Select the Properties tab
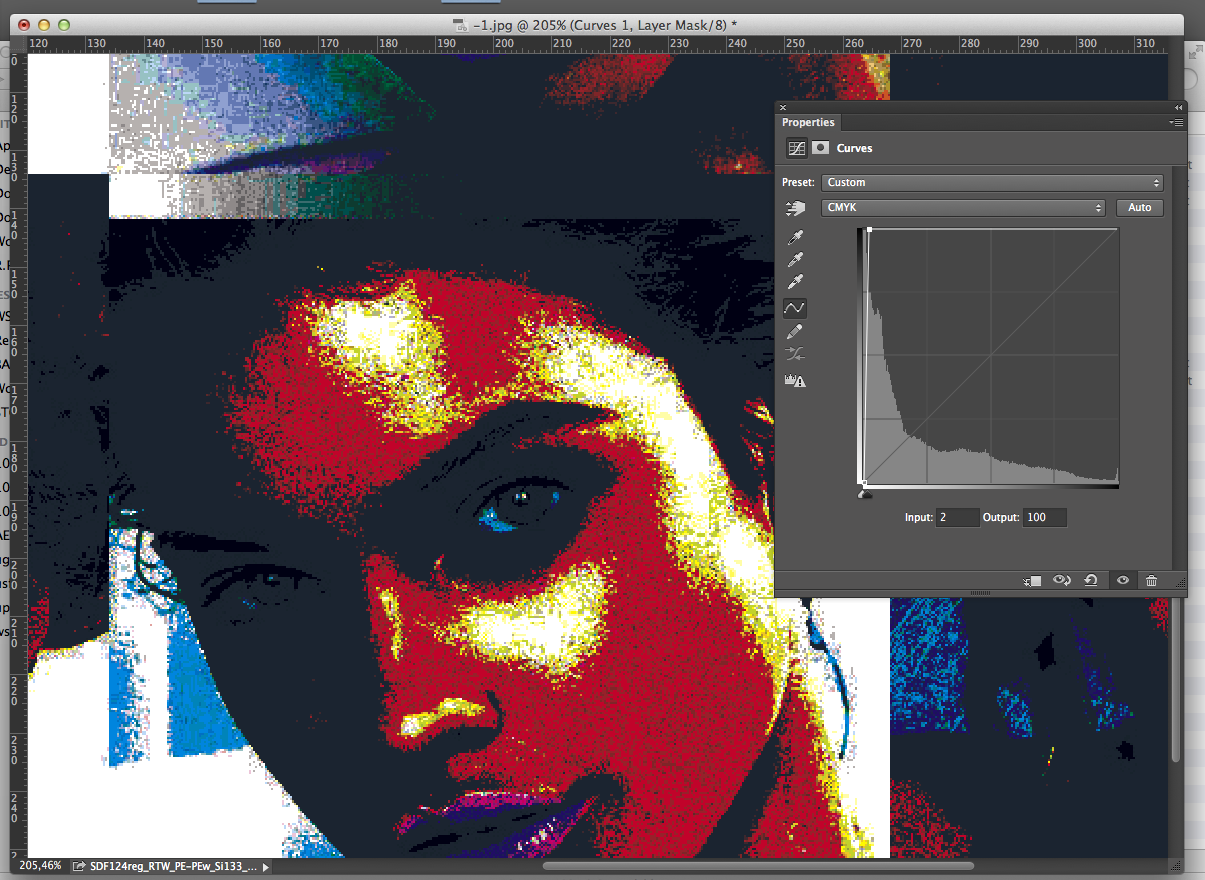 (808, 122)
